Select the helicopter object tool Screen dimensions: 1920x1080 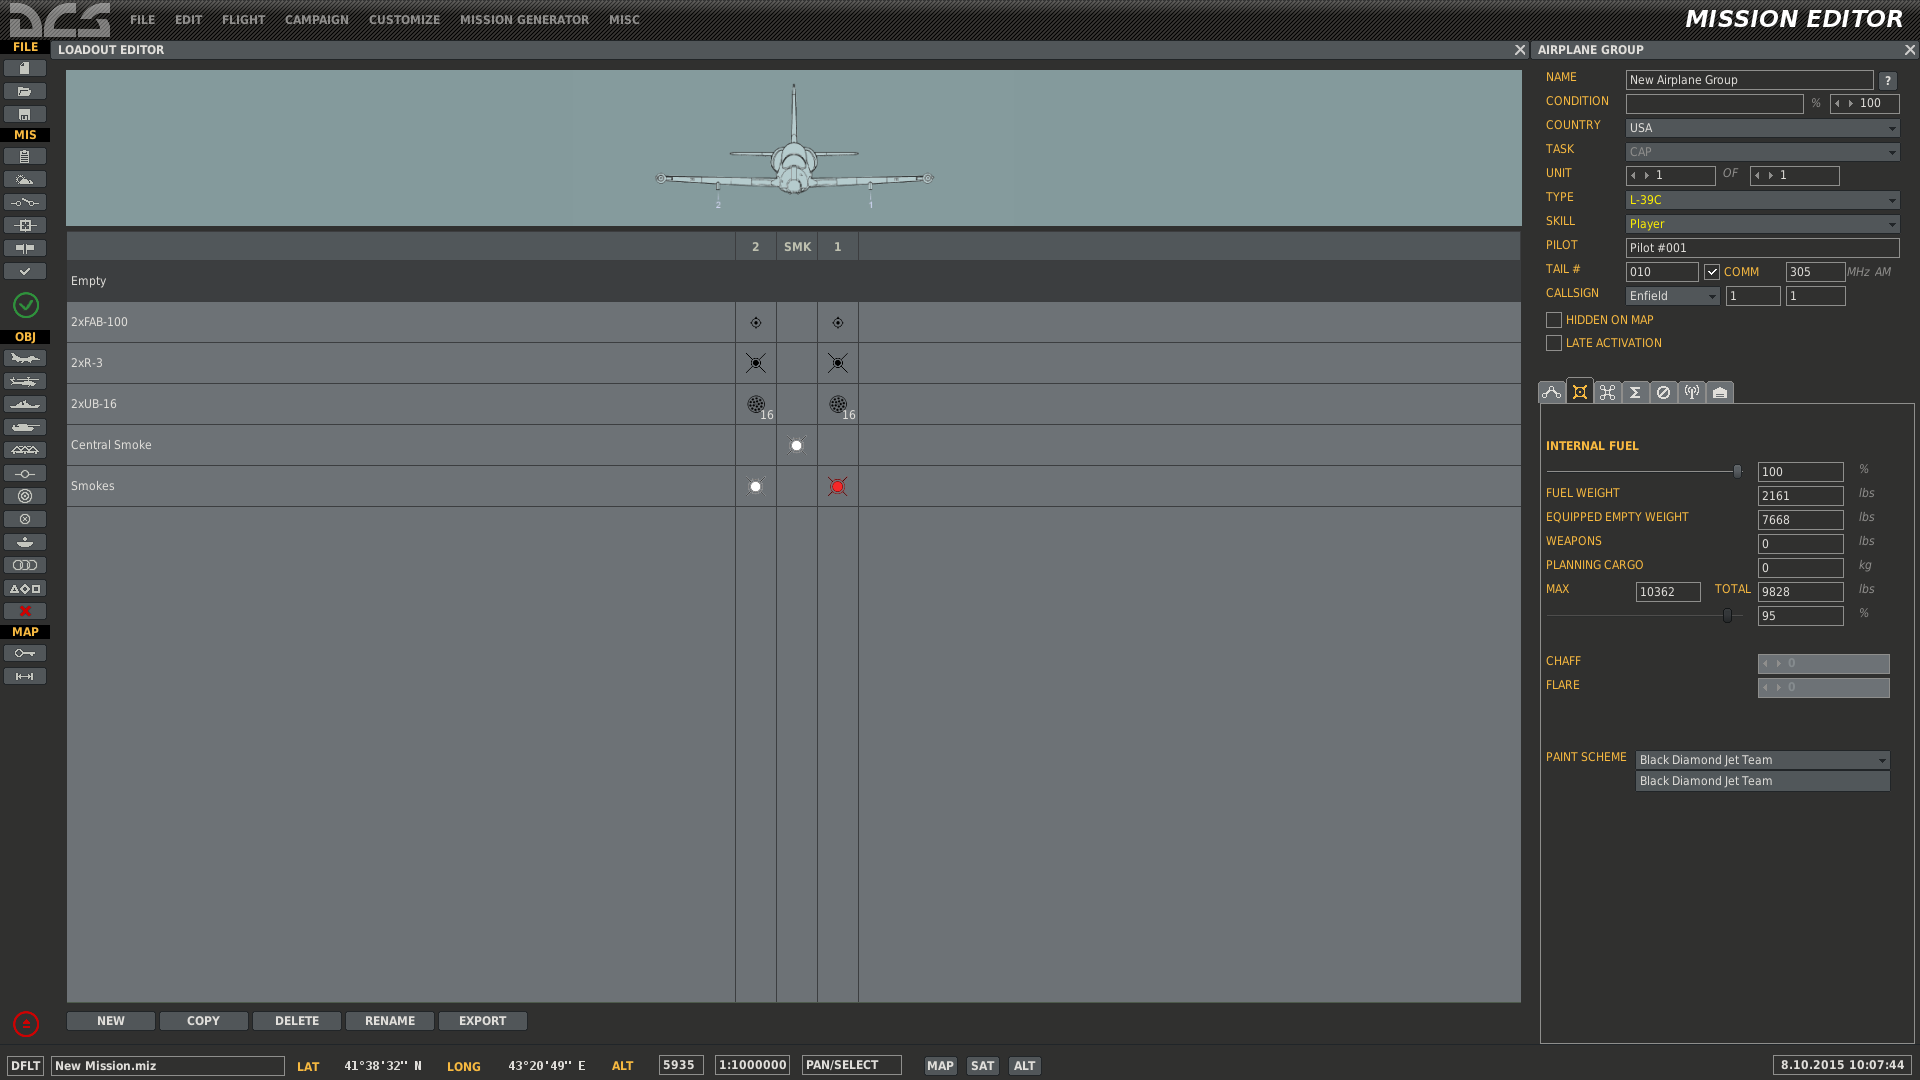click(x=25, y=381)
